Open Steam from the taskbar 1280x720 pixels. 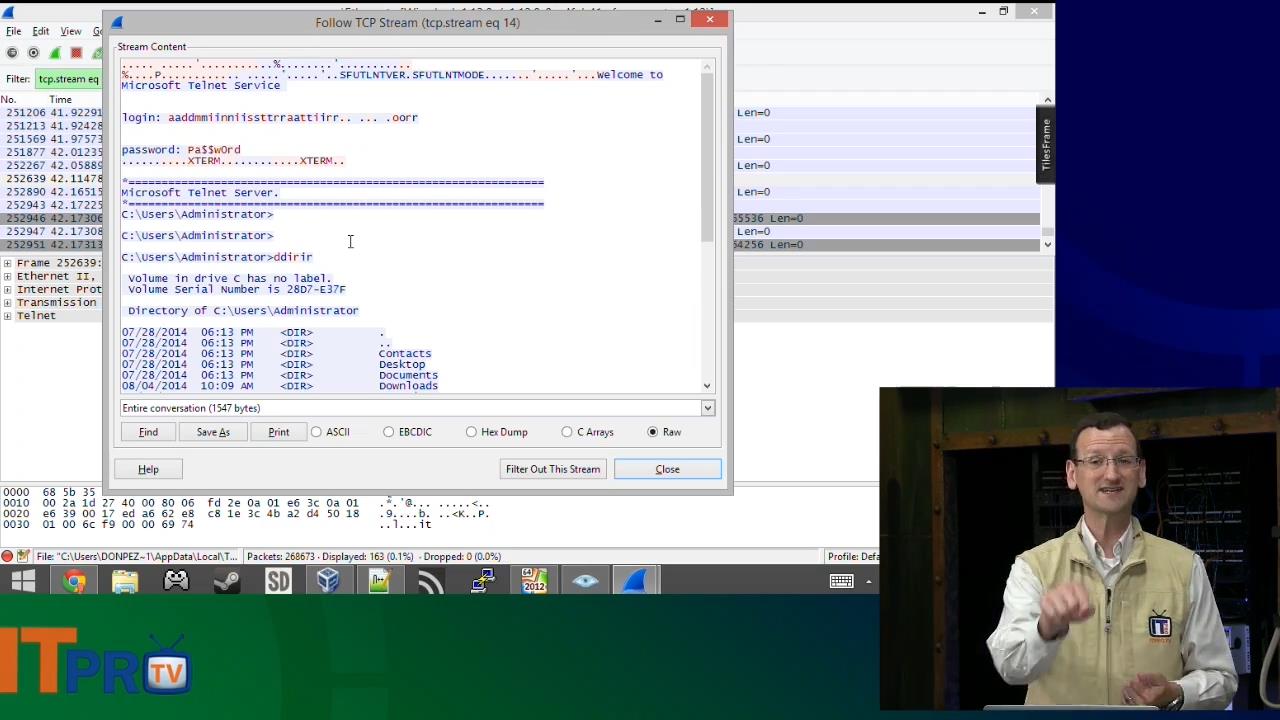pos(227,581)
